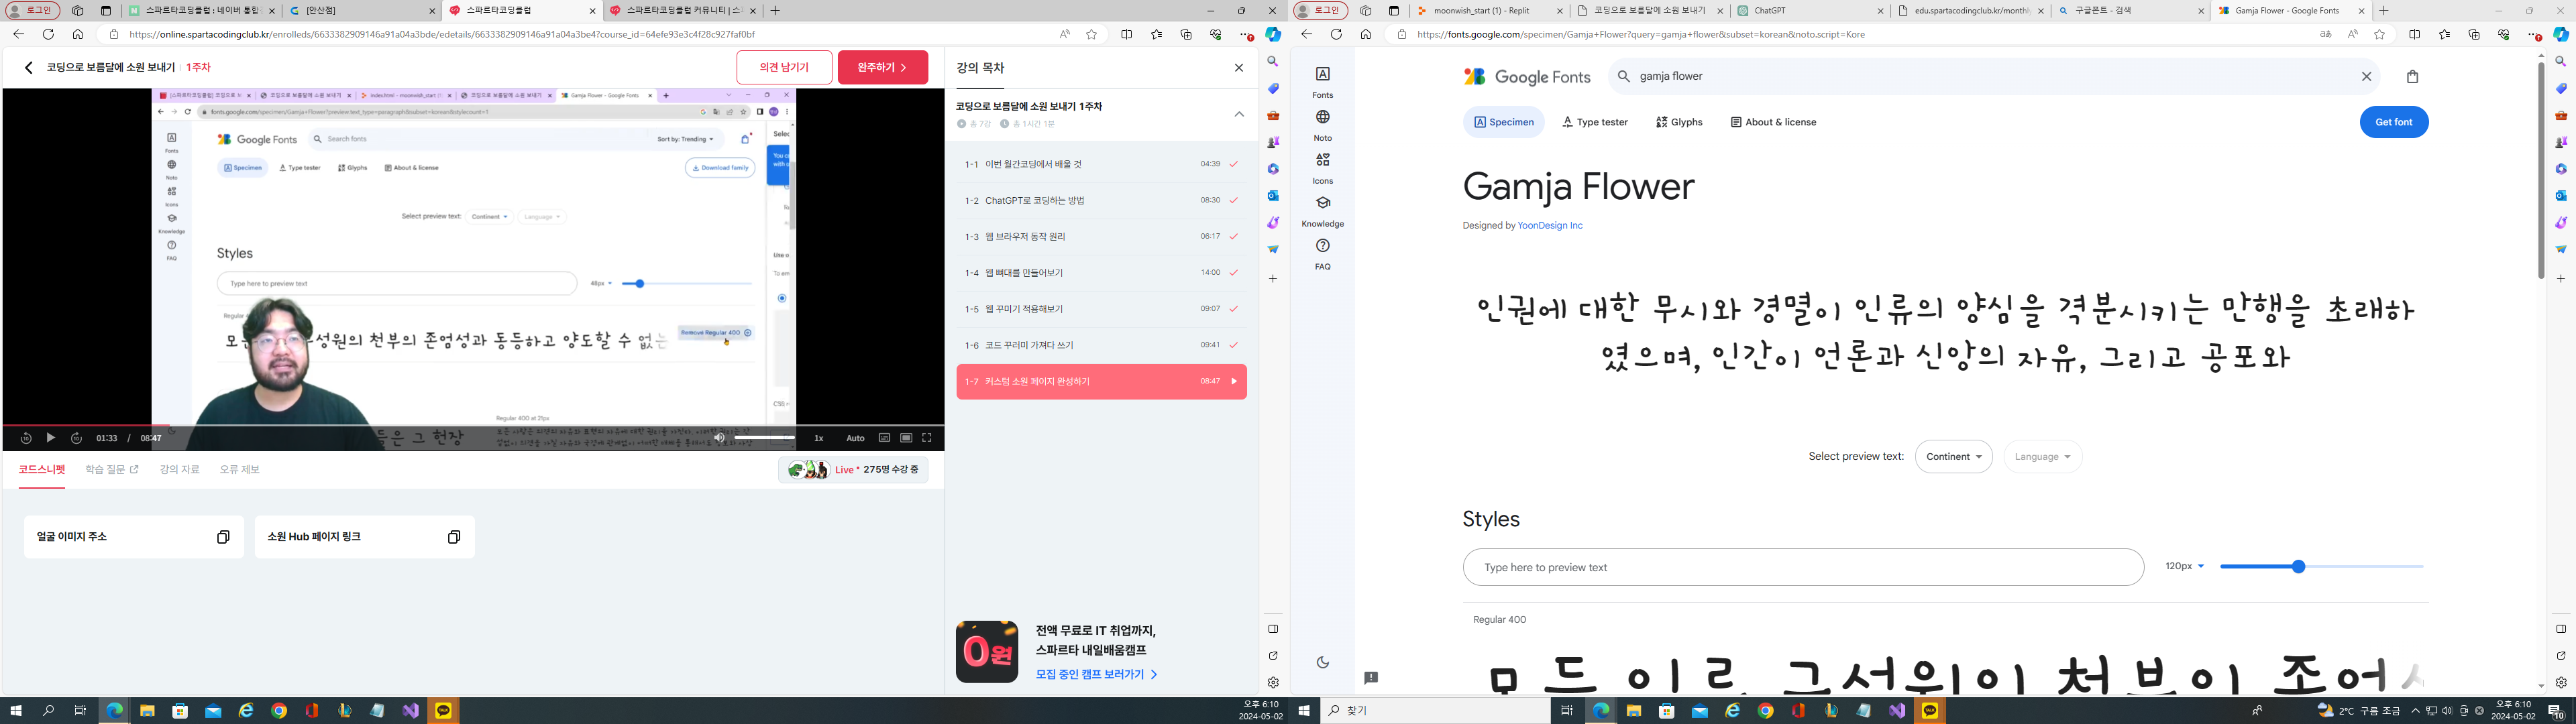Switch to moonwish_start (1) - Replit tab
Screen dimensions: 2576x724
(x=1490, y=11)
